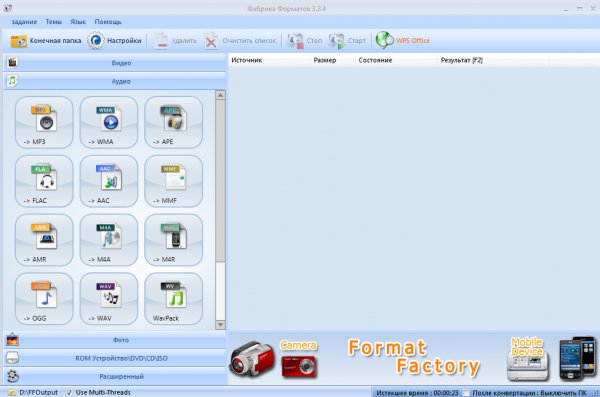Screen dimensions: 600x397
Task: Click the Удалить remove button
Action: (x=176, y=41)
